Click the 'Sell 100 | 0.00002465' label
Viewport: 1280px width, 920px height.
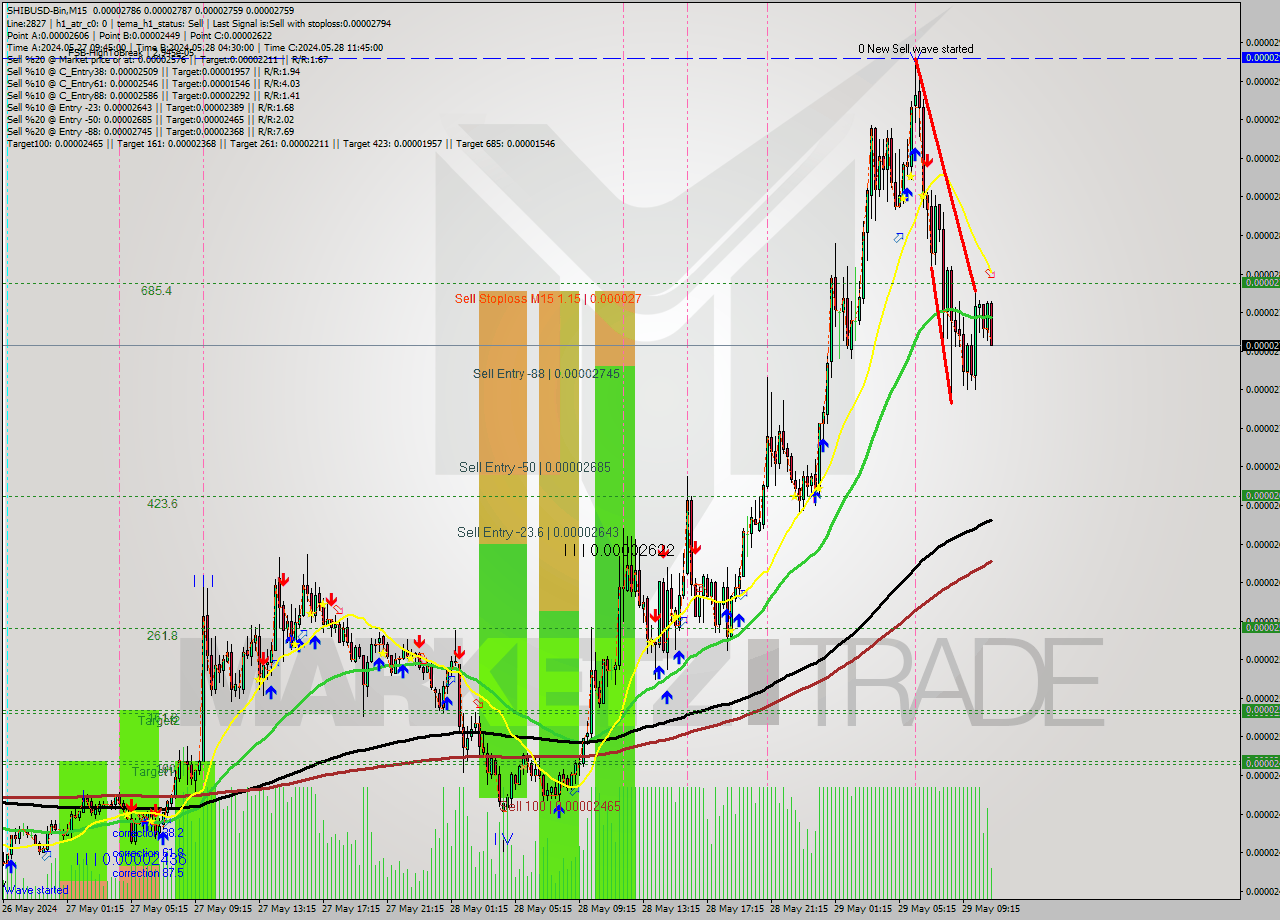560,806
